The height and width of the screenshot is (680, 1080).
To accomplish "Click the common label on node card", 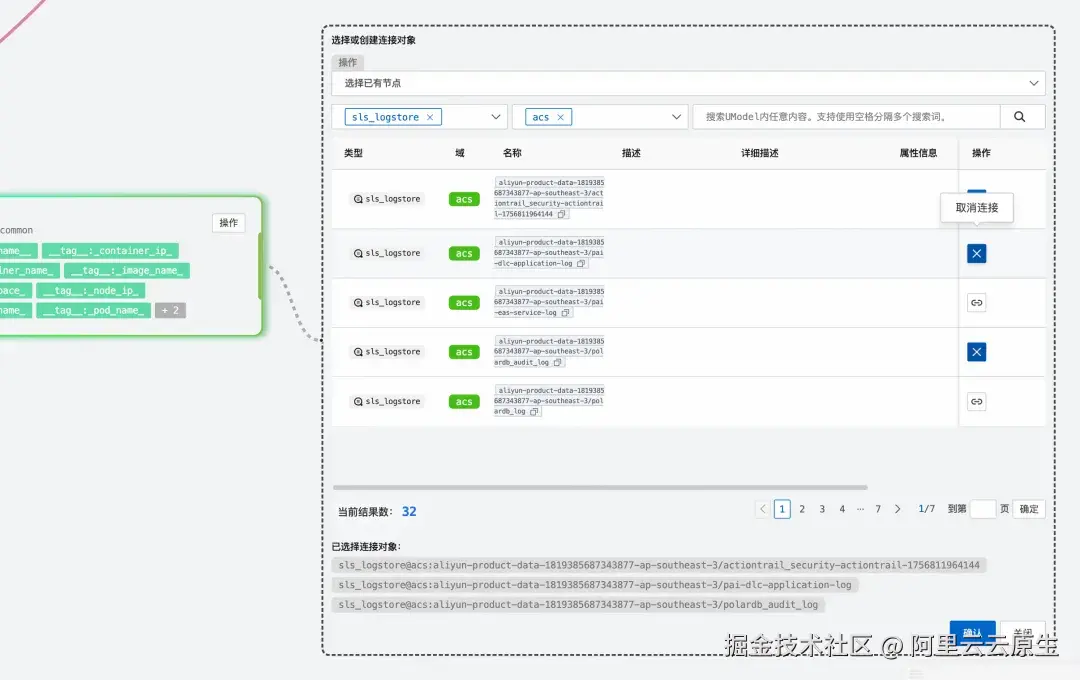I will (17, 230).
